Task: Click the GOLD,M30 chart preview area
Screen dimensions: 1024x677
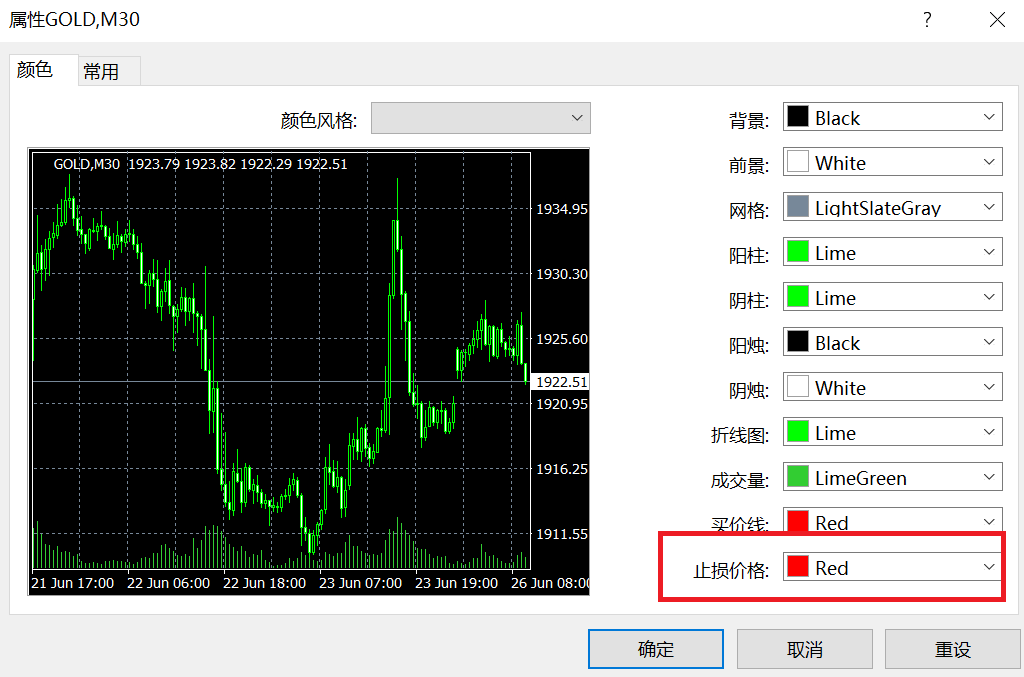Action: pyautogui.click(x=300, y=370)
